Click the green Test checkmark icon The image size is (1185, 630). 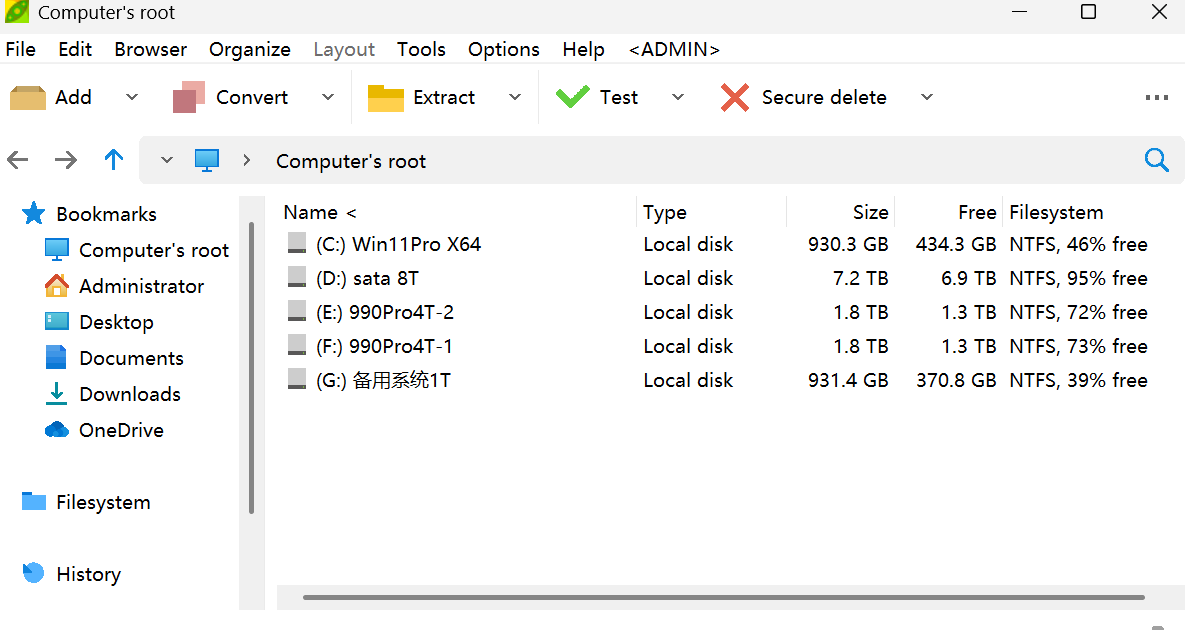click(x=572, y=97)
